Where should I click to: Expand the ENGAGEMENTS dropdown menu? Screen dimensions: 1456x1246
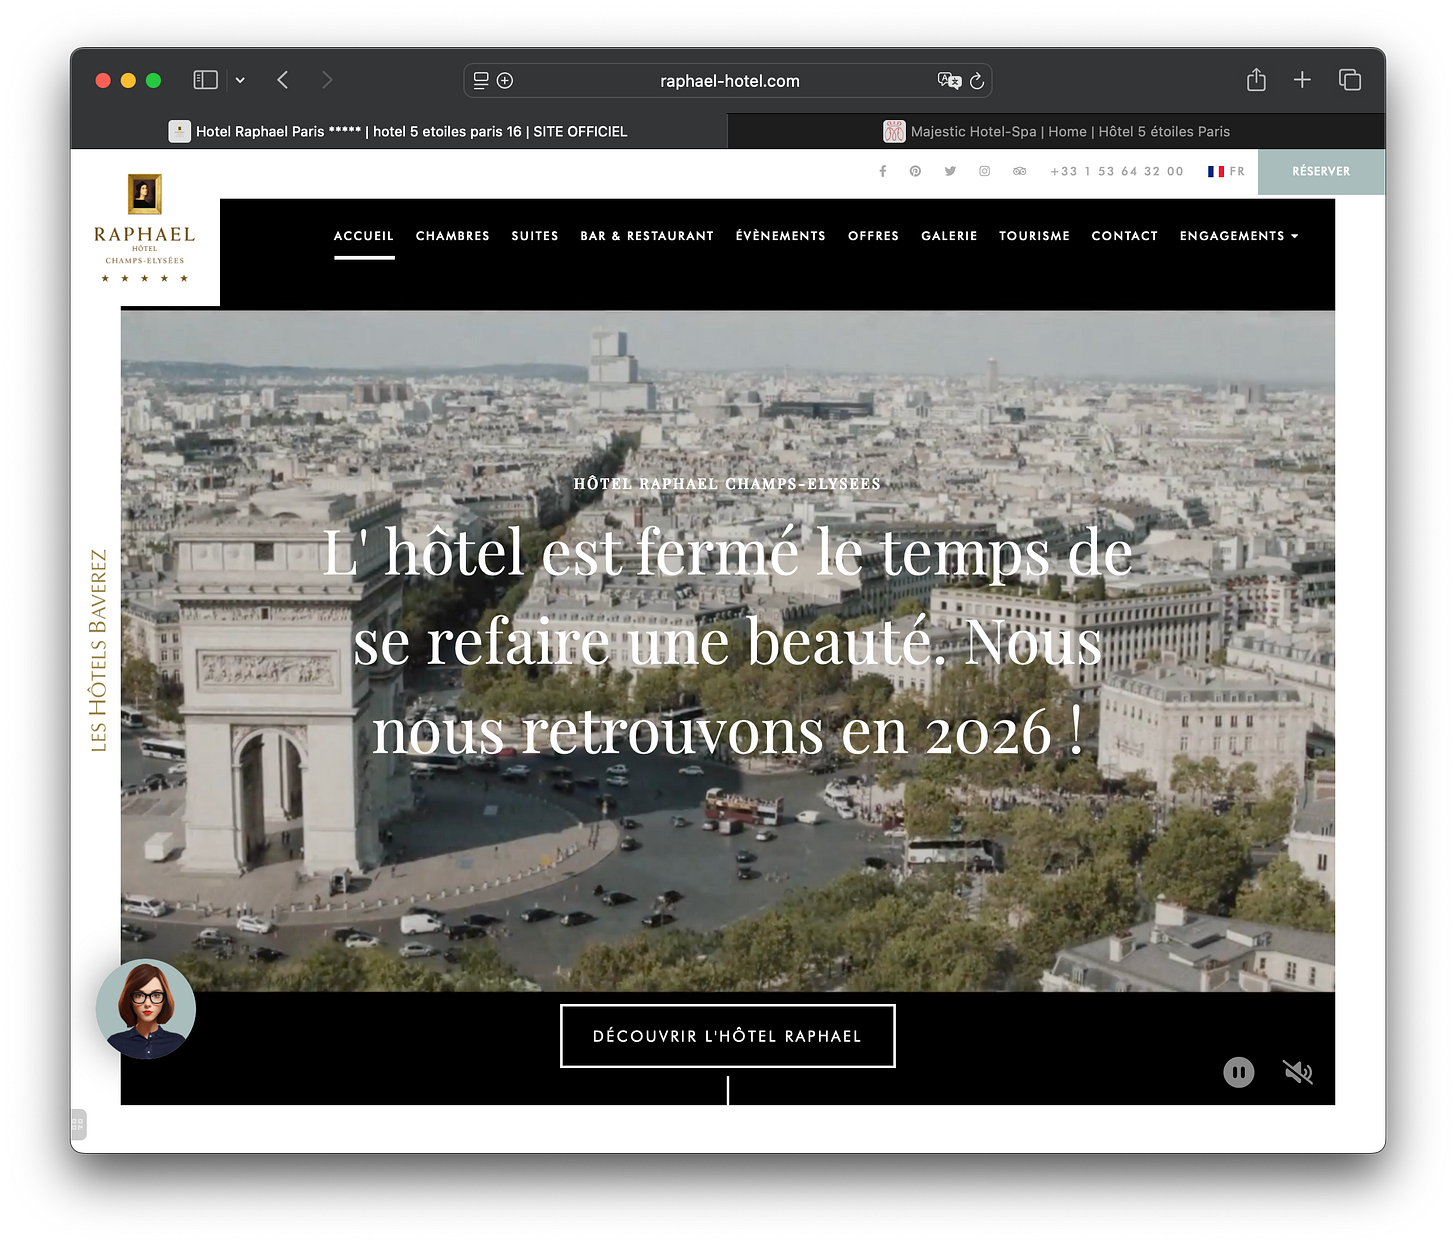tap(1239, 236)
